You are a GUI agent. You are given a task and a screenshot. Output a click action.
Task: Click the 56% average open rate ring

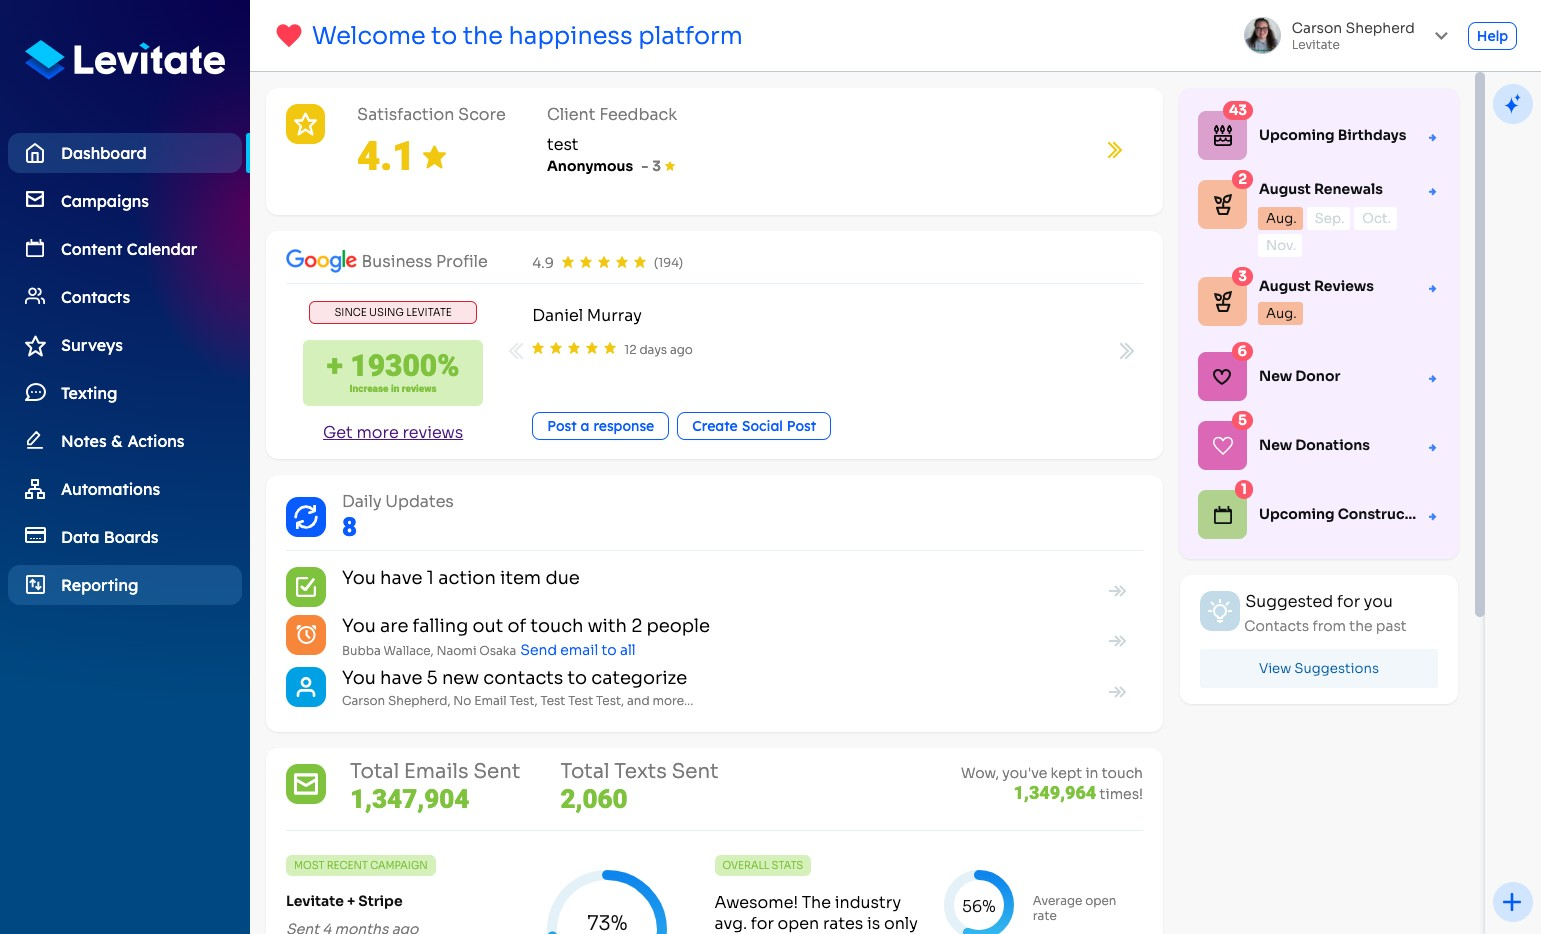coord(978,903)
